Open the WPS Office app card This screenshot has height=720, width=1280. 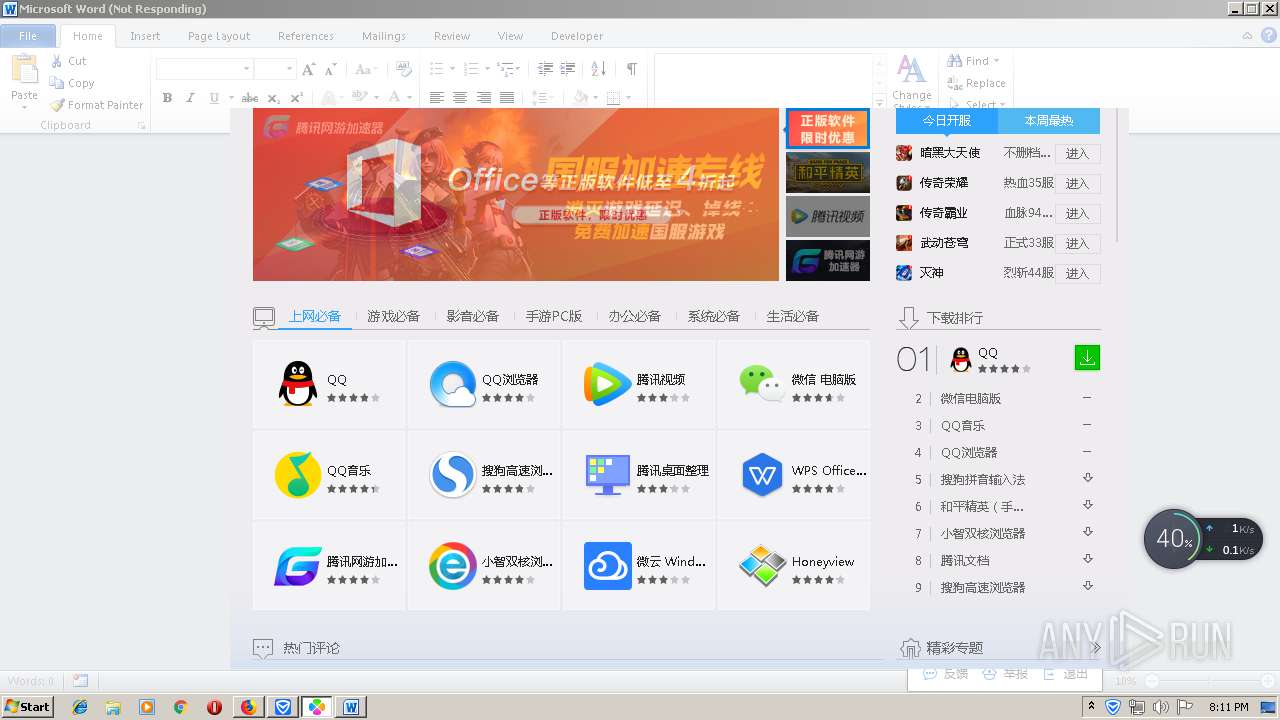pos(793,475)
